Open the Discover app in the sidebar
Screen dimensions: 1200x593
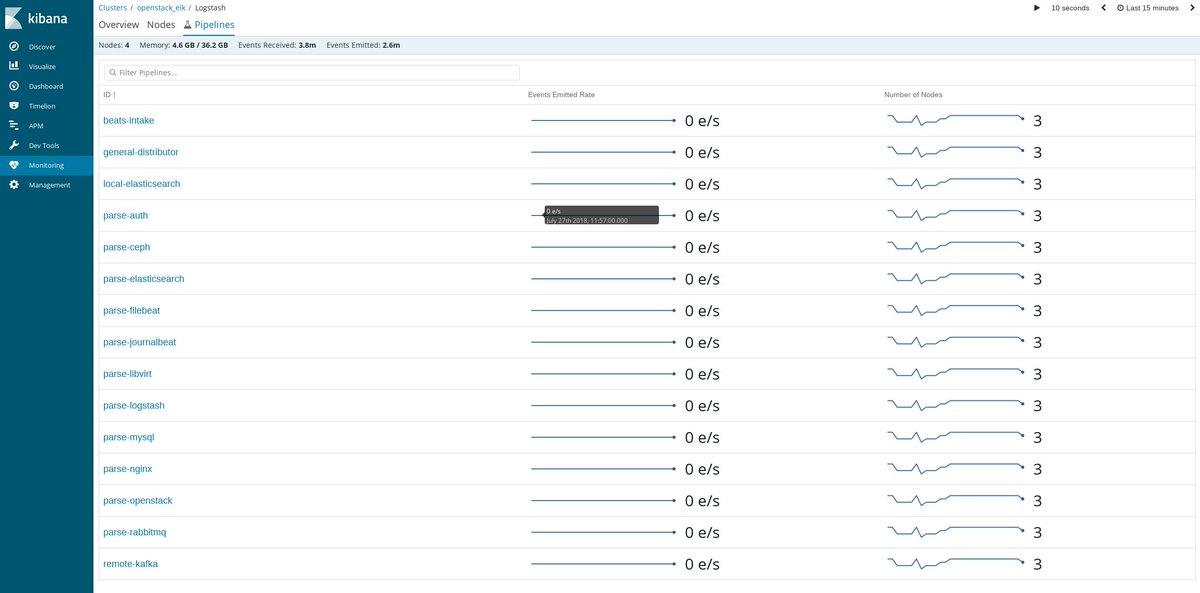coord(41,46)
